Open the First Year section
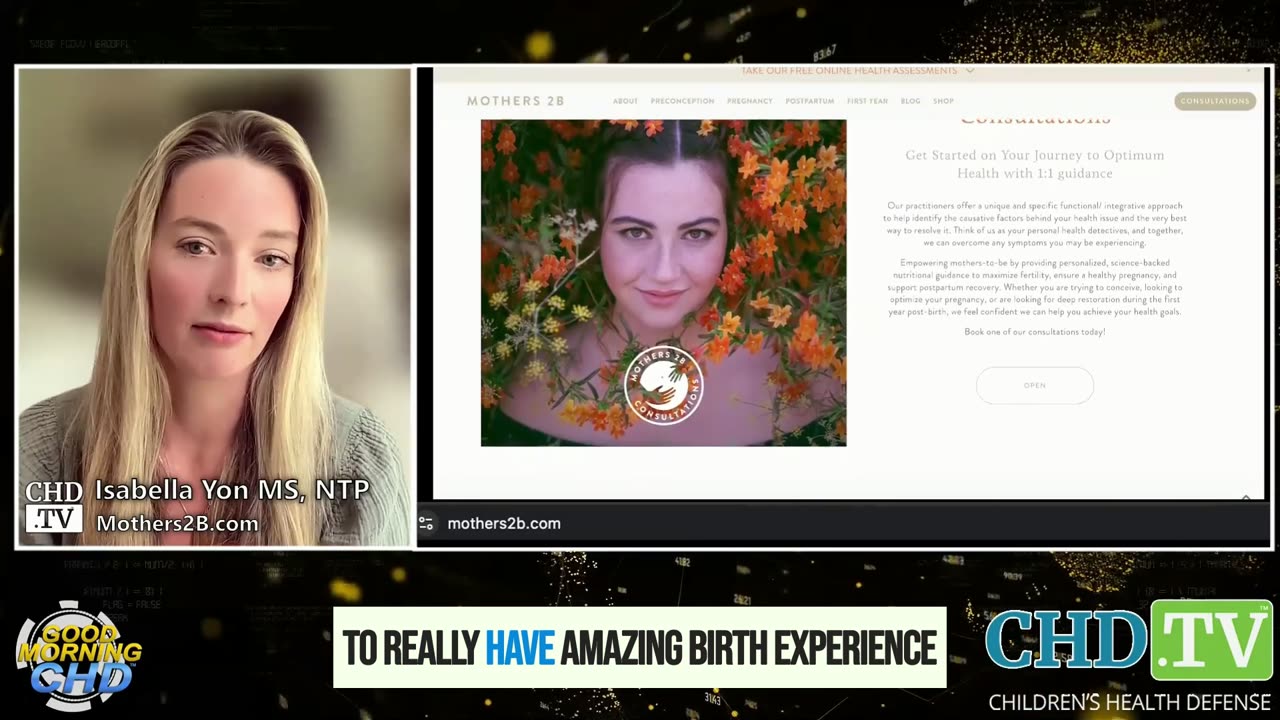Image resolution: width=1280 pixels, height=720 pixels. click(x=867, y=101)
